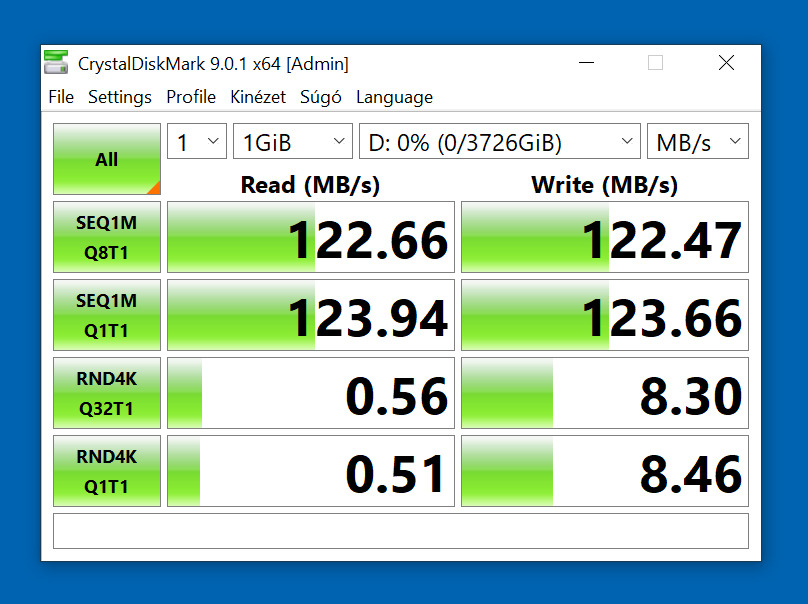Open the Súgó help menu
Screen dimensions: 808x604
(321, 97)
